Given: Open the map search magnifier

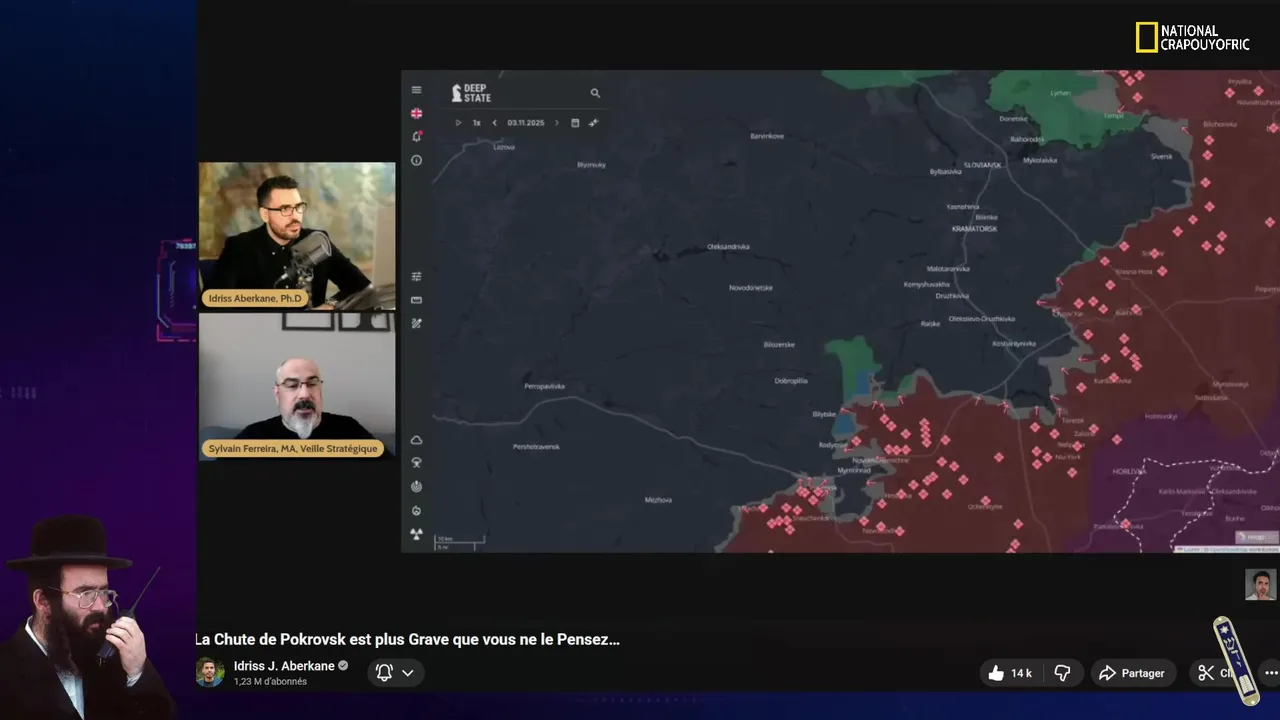Looking at the screenshot, I should tap(595, 93).
